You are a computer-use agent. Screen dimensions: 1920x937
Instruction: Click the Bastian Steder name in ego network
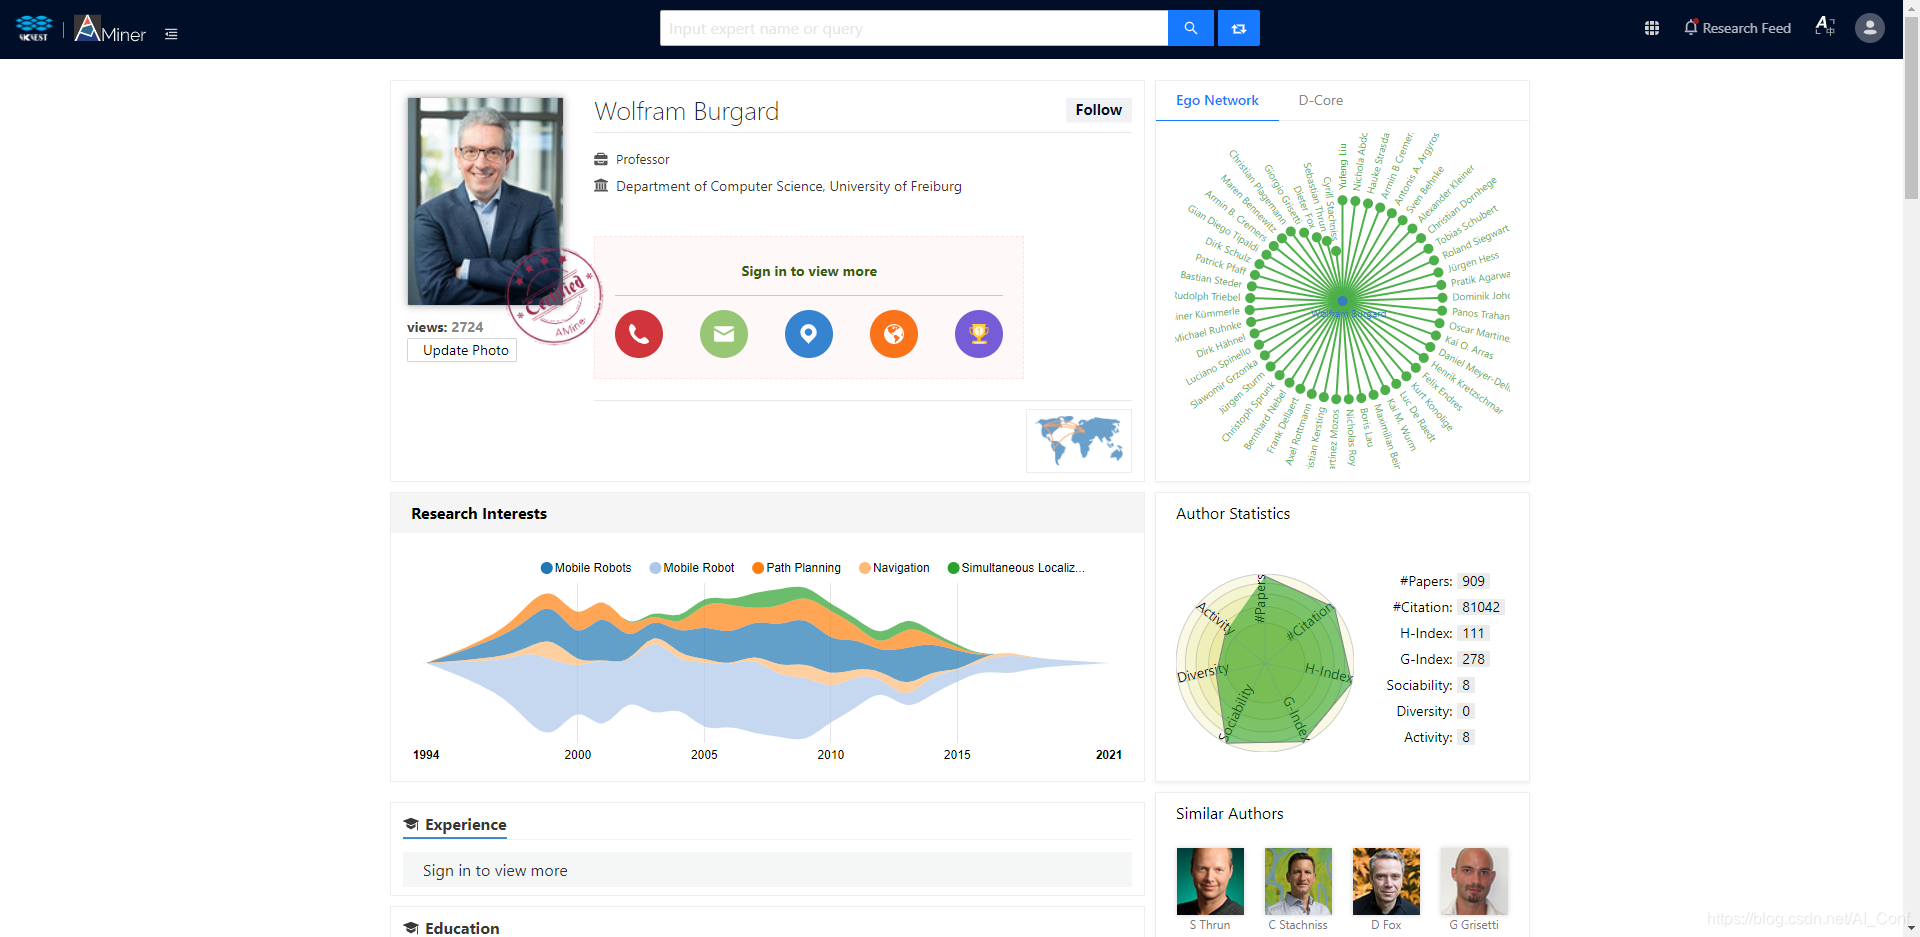[1211, 279]
